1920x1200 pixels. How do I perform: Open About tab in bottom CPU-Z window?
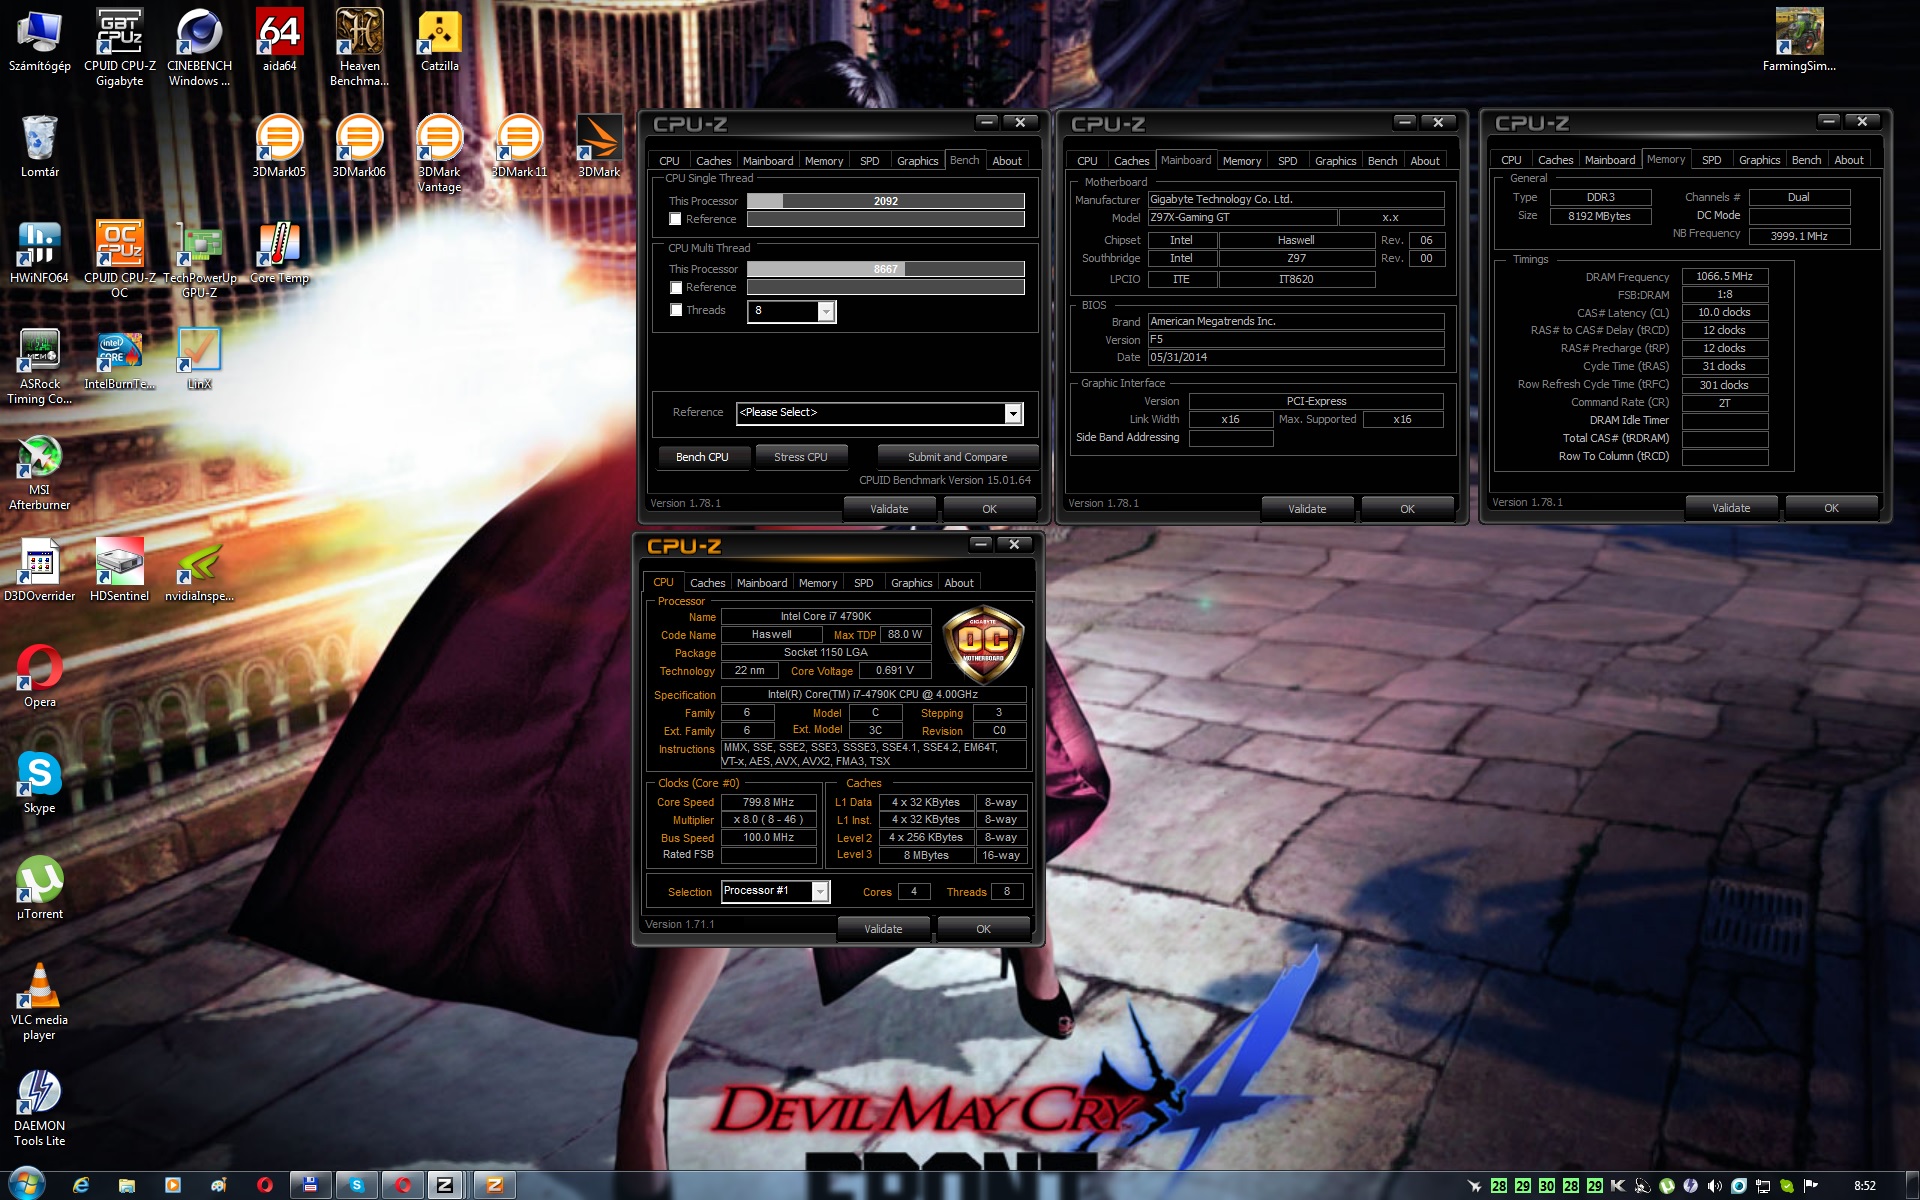pyautogui.click(x=958, y=582)
